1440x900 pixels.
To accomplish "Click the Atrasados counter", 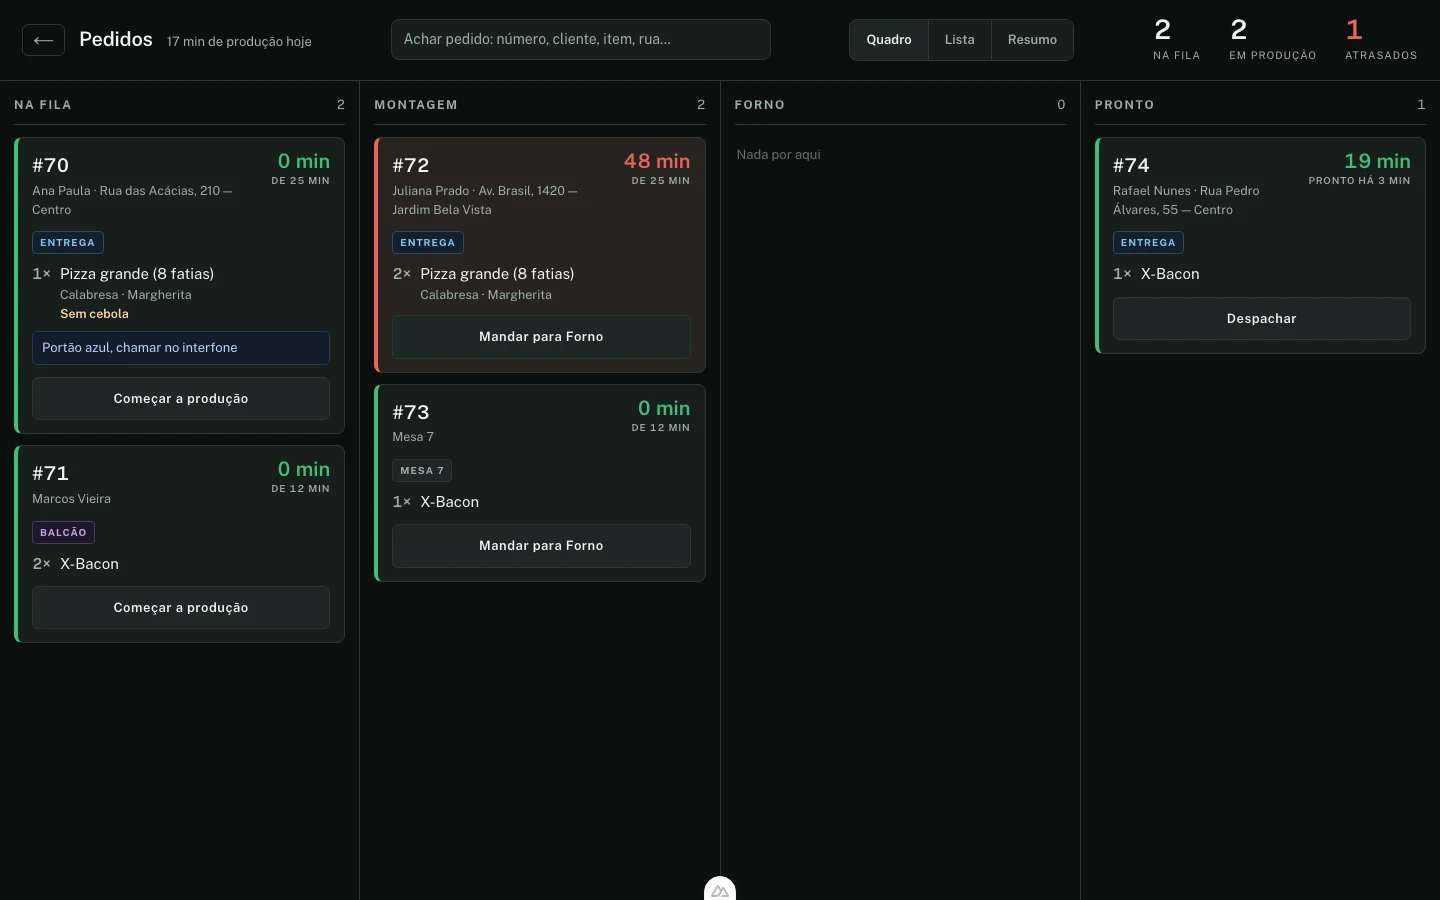I will tap(1381, 40).
